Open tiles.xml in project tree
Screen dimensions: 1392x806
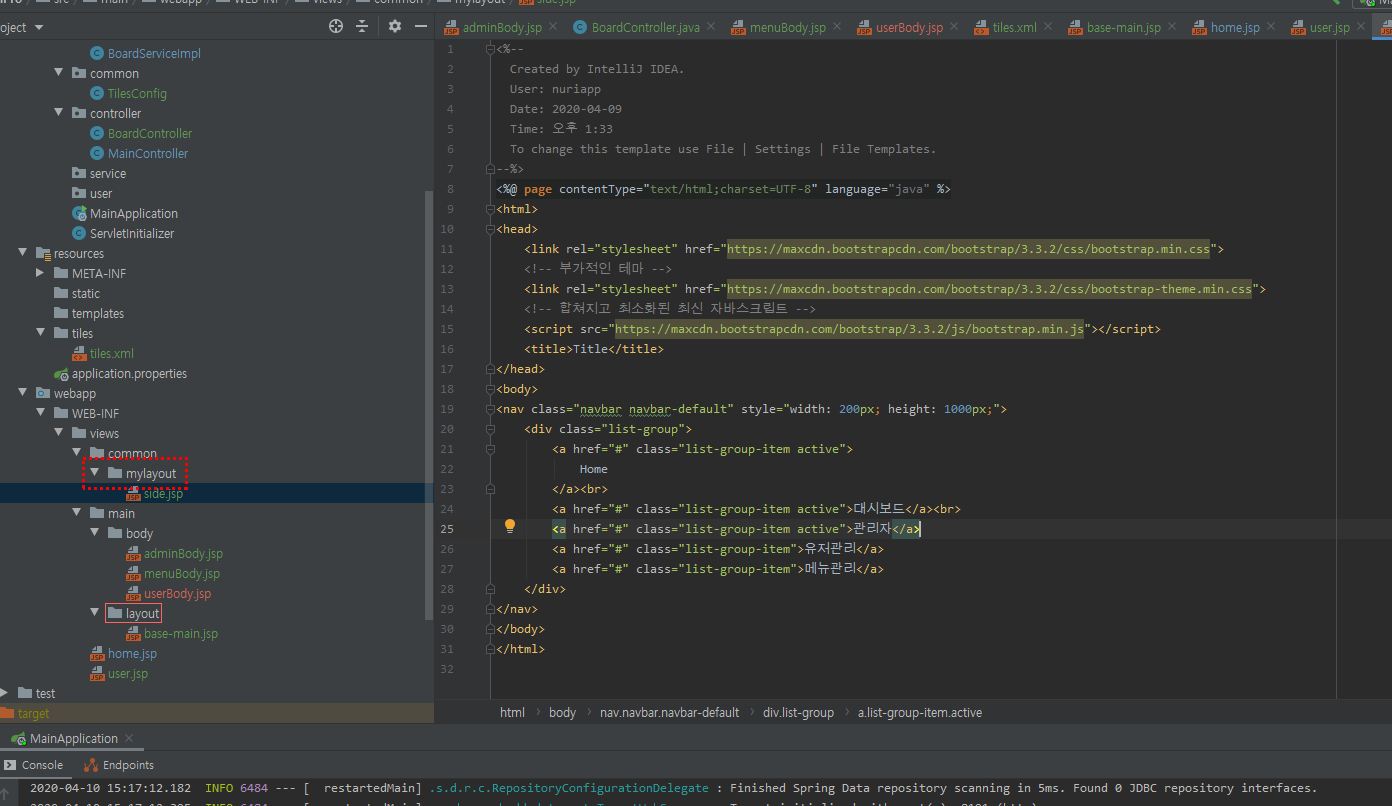pos(112,353)
